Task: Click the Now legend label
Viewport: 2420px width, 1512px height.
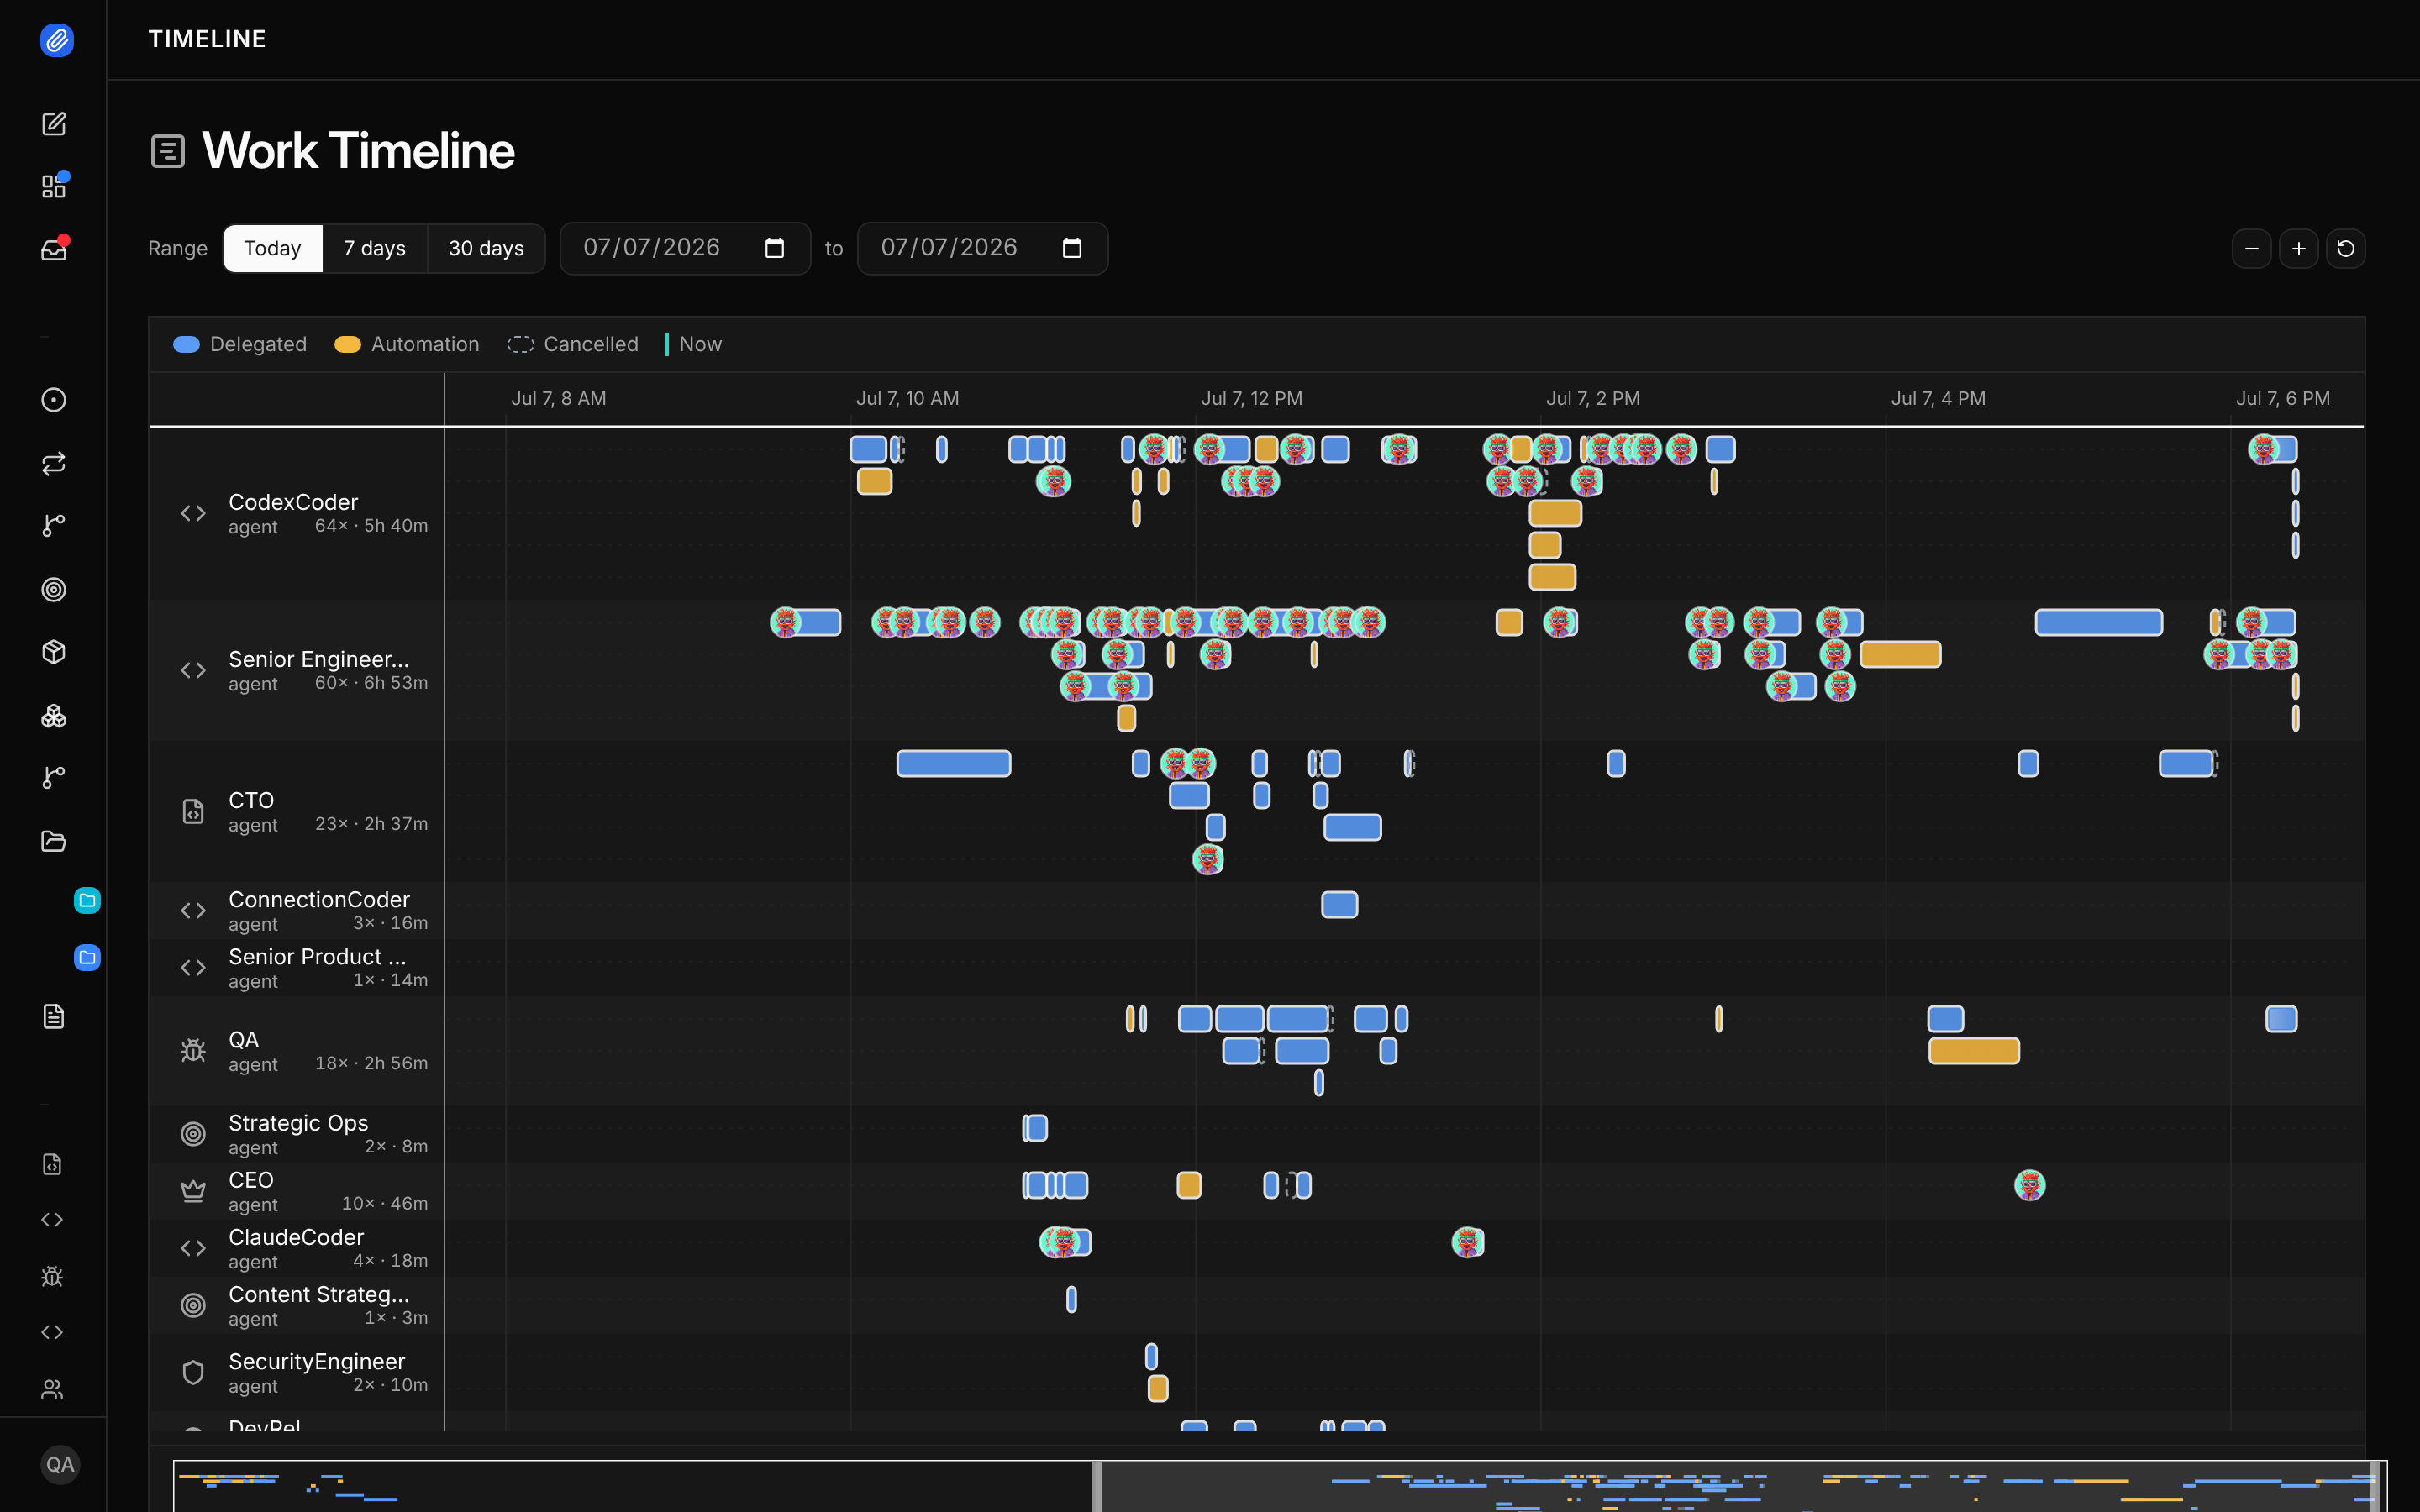Action: tap(700, 344)
